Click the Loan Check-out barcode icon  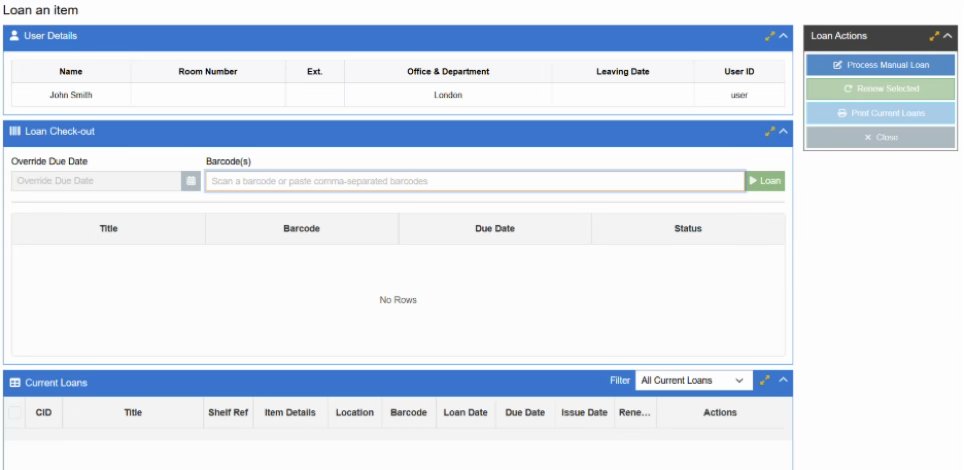click(15, 131)
